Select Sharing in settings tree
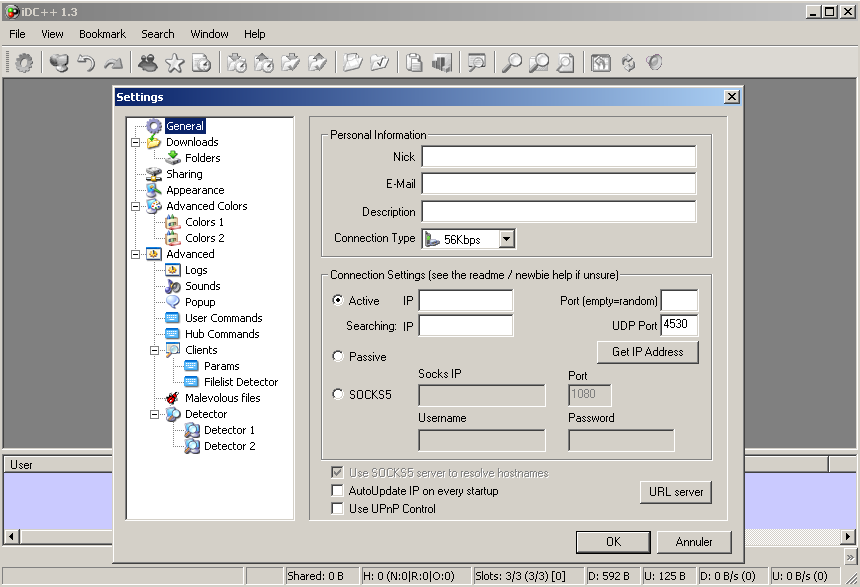The width and height of the screenshot is (860, 587). [184, 174]
